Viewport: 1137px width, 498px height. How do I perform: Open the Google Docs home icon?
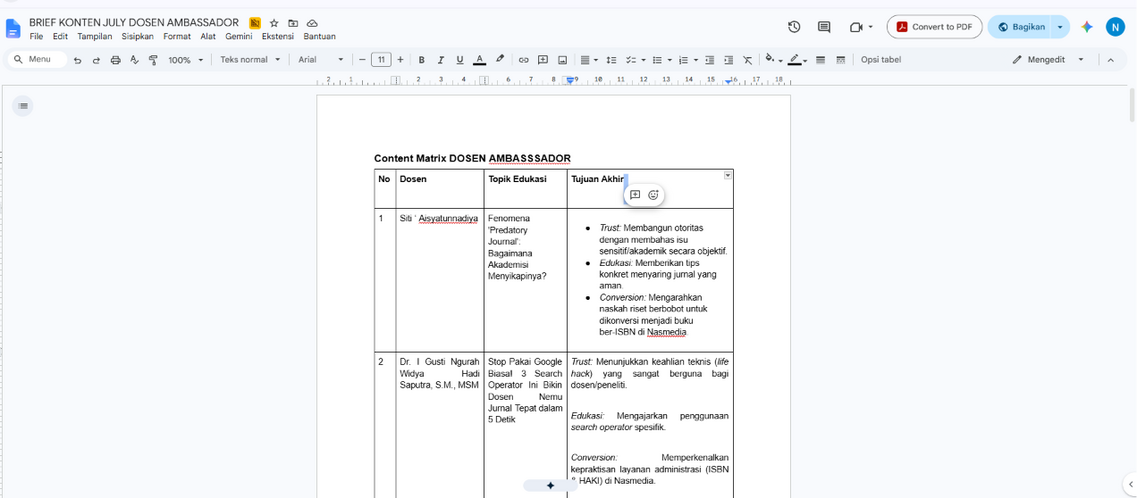pyautogui.click(x=14, y=28)
